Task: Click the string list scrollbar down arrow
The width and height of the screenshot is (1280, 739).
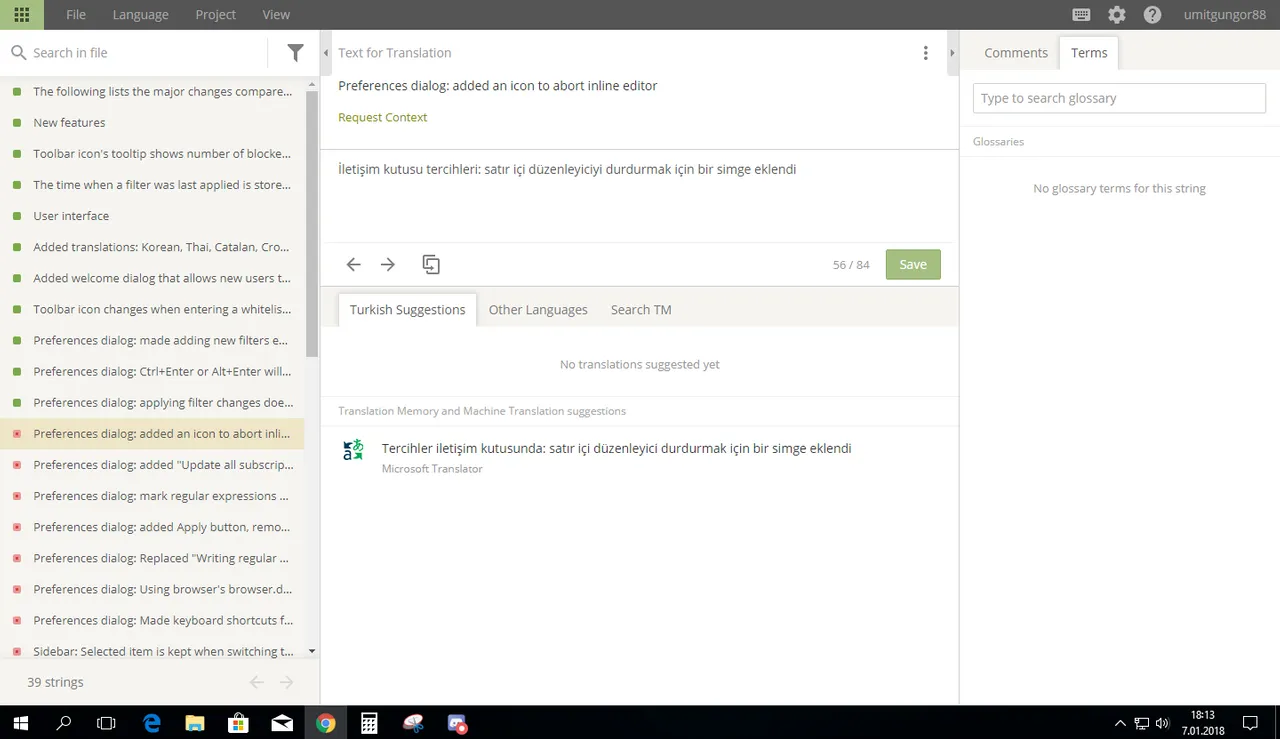Action: (311, 651)
